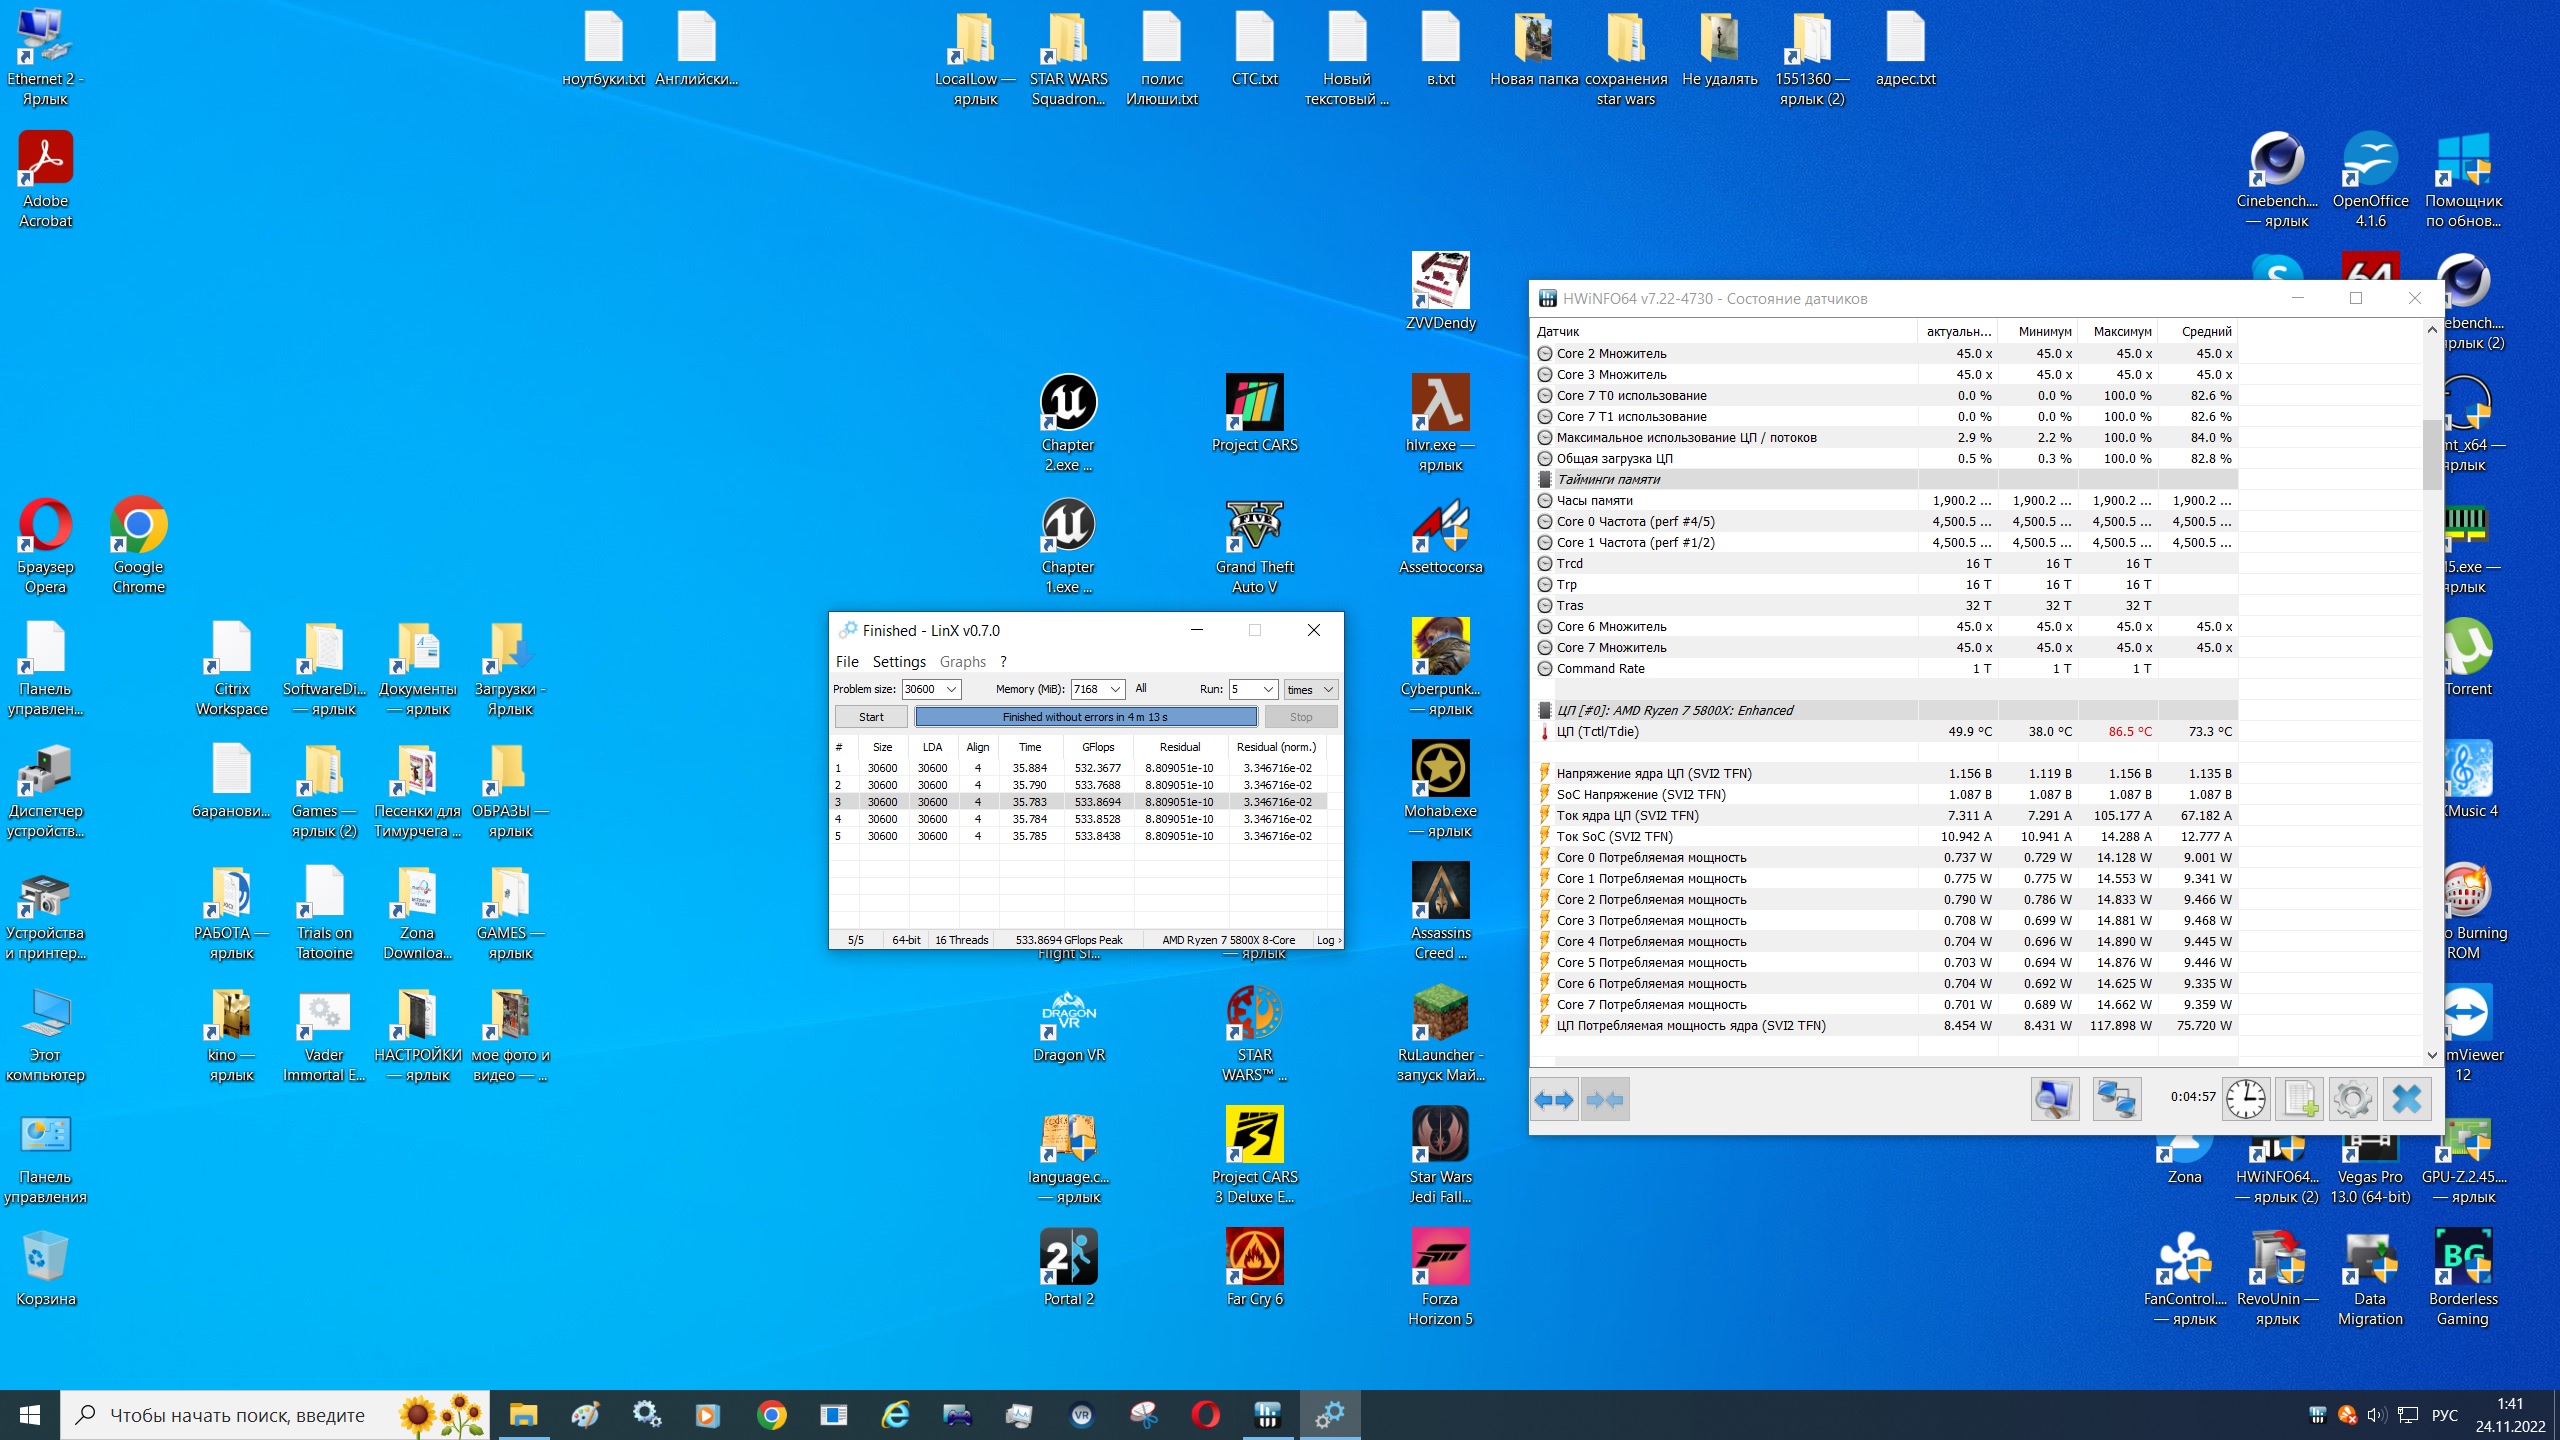Open HWiNFO system summary magnifier monitor icon
Screen dimensions: 2560x1440
[x=2055, y=1100]
